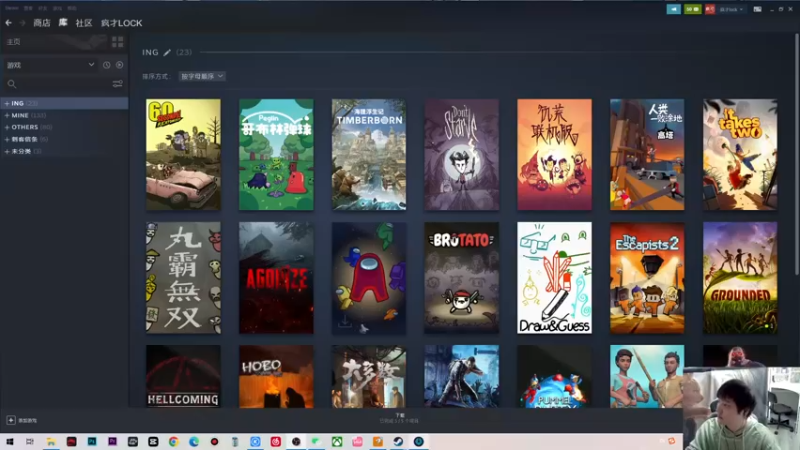
Task: Open the account name dropdown
Action: click(731, 9)
